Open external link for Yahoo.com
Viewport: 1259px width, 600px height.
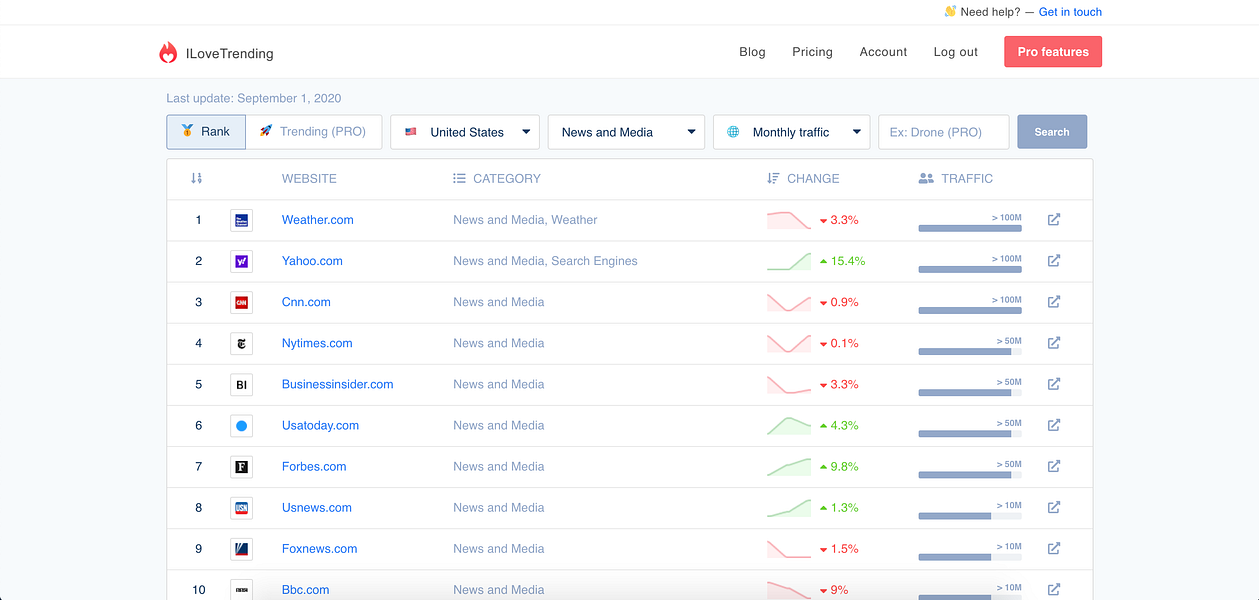pyautogui.click(x=1054, y=260)
